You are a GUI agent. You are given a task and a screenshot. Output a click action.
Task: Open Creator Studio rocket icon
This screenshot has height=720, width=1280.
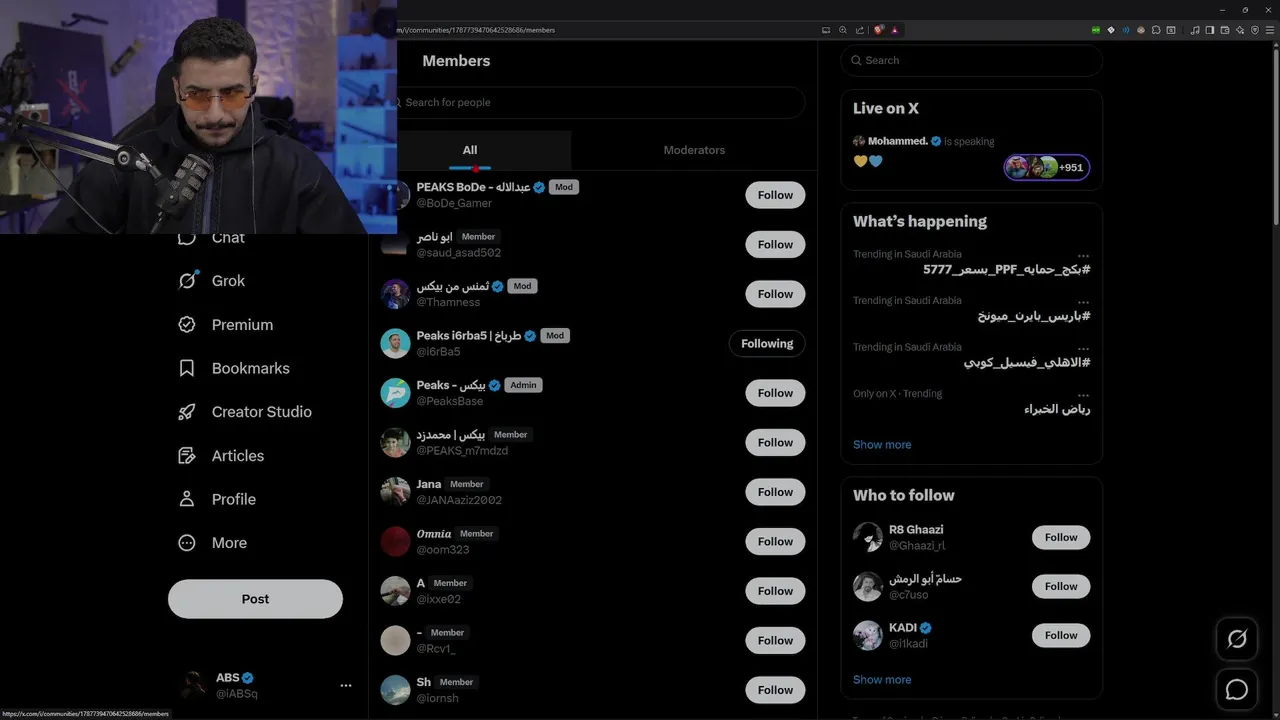pyautogui.click(x=187, y=412)
